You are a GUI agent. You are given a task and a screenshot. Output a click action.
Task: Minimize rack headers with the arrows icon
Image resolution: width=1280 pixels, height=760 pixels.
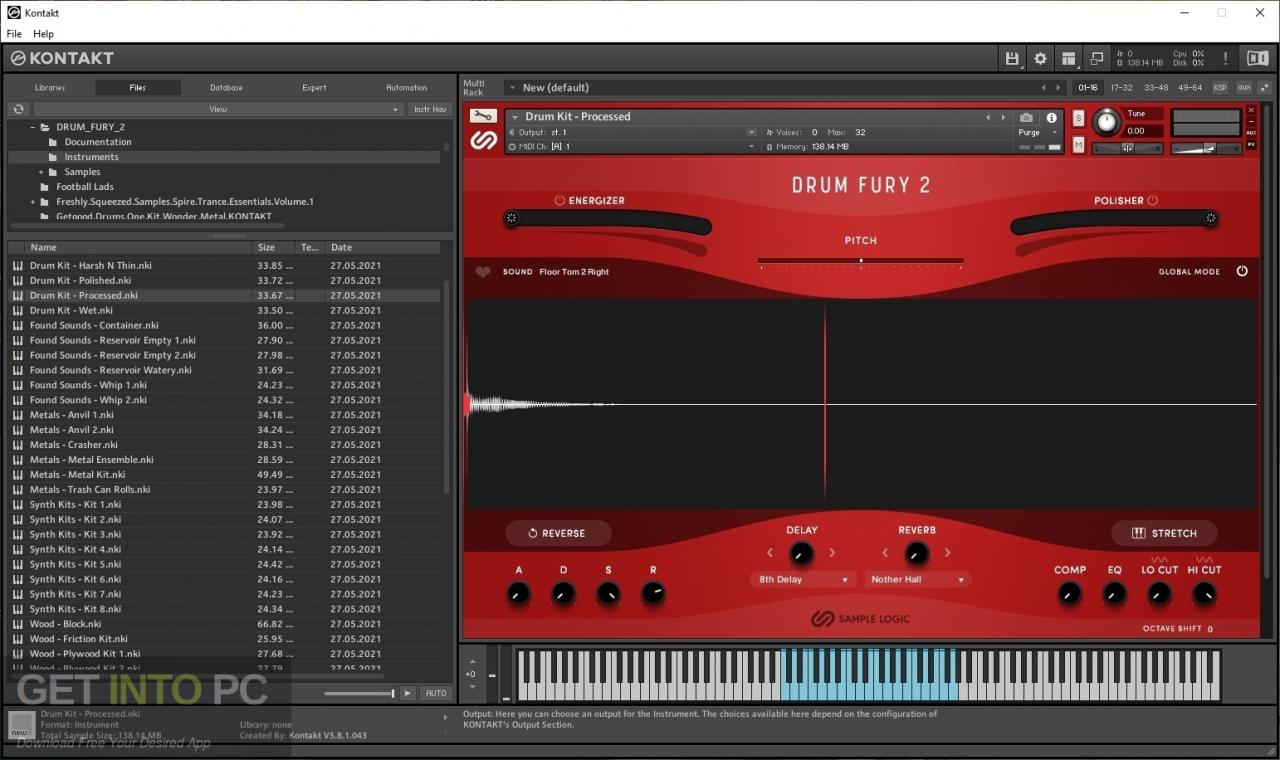click(x=1264, y=88)
